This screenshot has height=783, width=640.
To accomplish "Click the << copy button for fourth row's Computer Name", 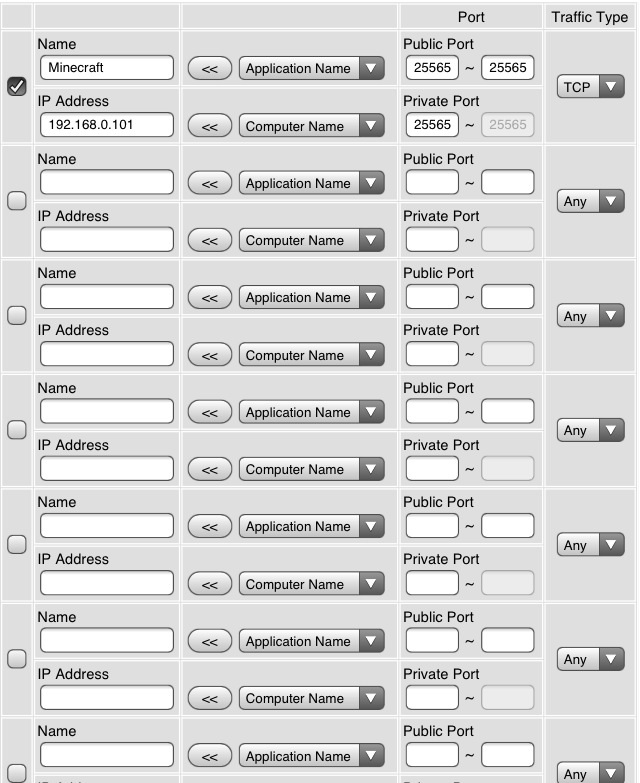I will pos(209,470).
